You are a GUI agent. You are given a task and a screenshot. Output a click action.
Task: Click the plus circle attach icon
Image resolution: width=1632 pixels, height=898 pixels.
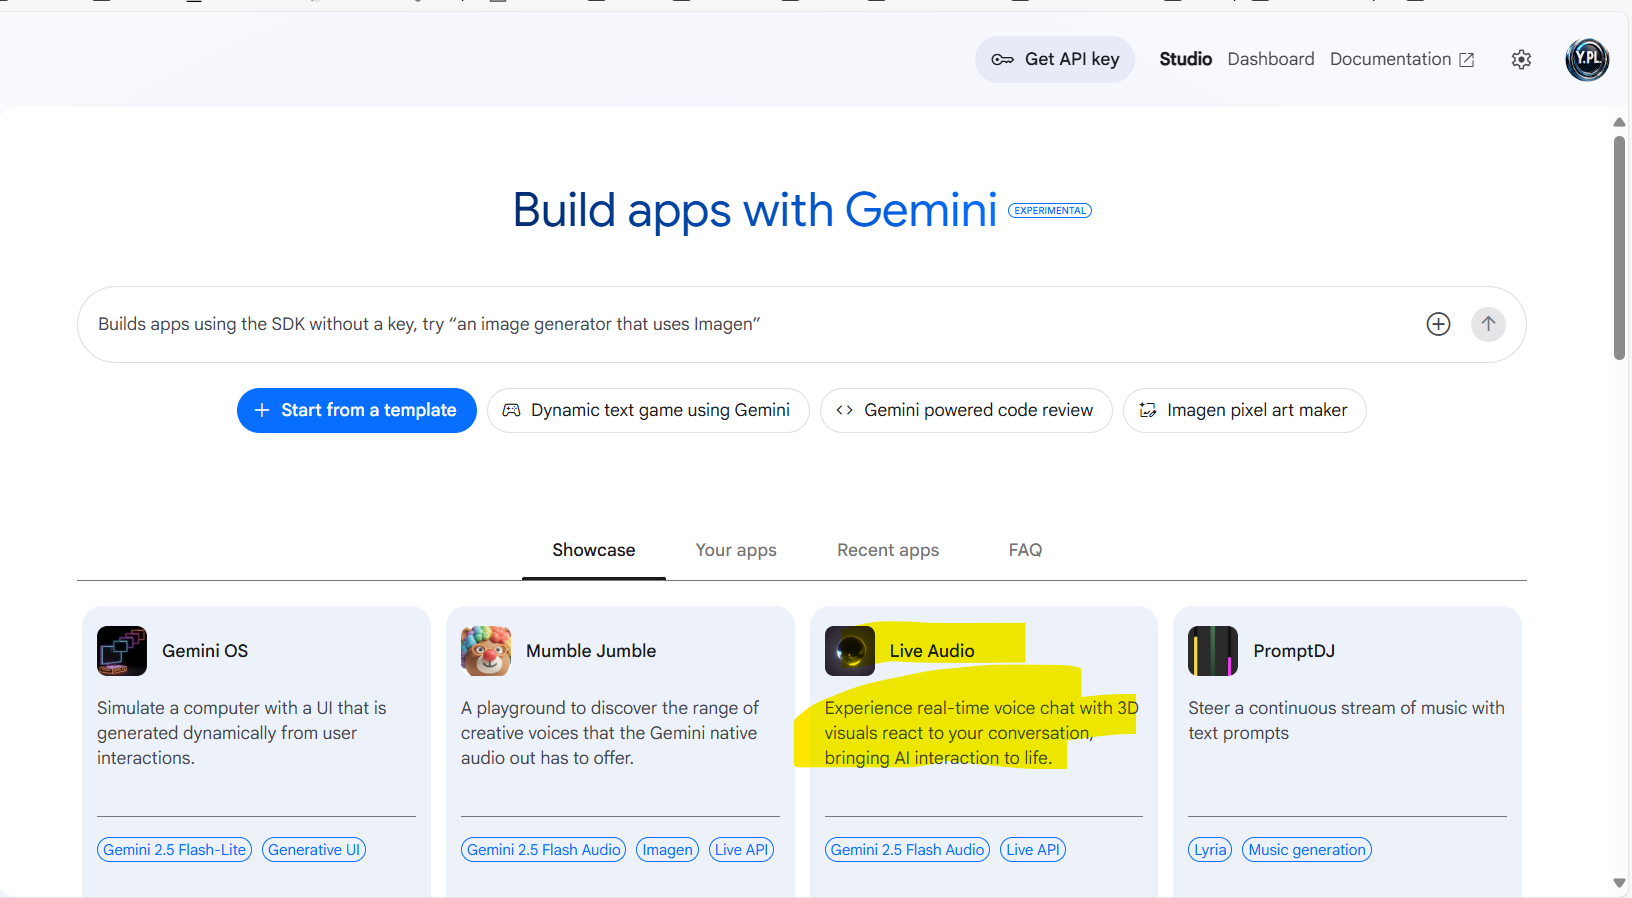[x=1438, y=324]
